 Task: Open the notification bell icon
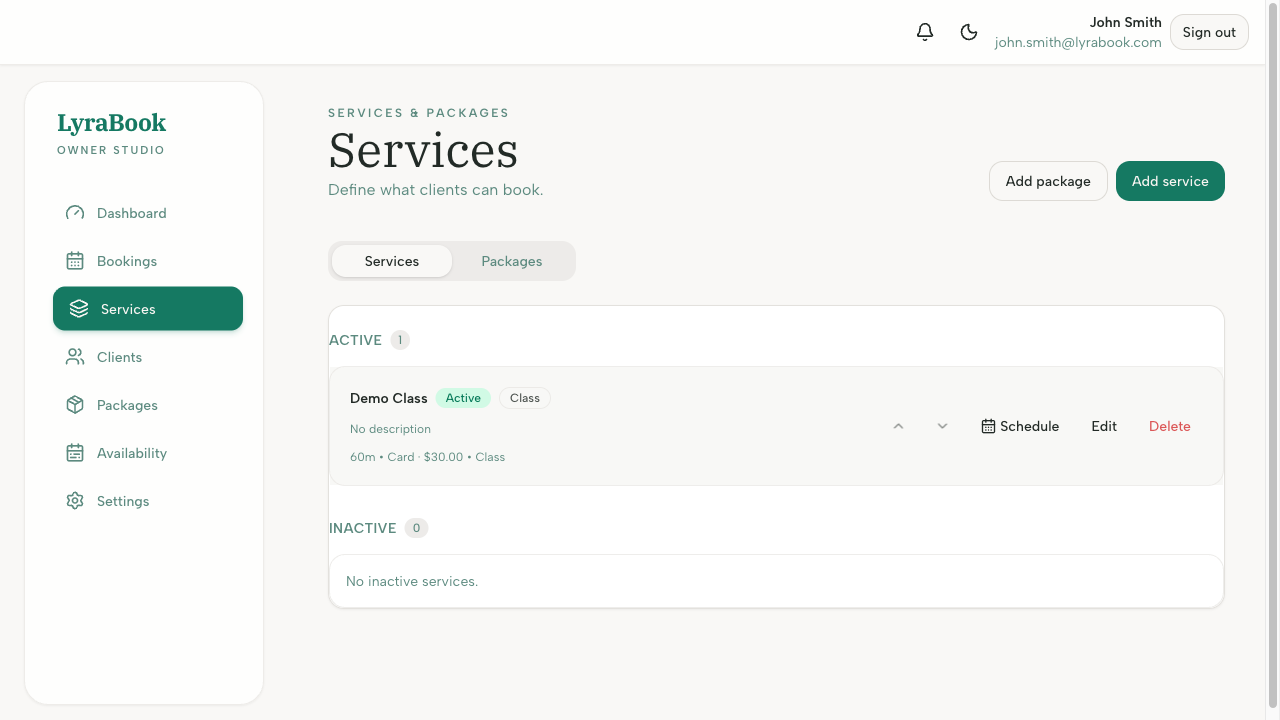(924, 31)
